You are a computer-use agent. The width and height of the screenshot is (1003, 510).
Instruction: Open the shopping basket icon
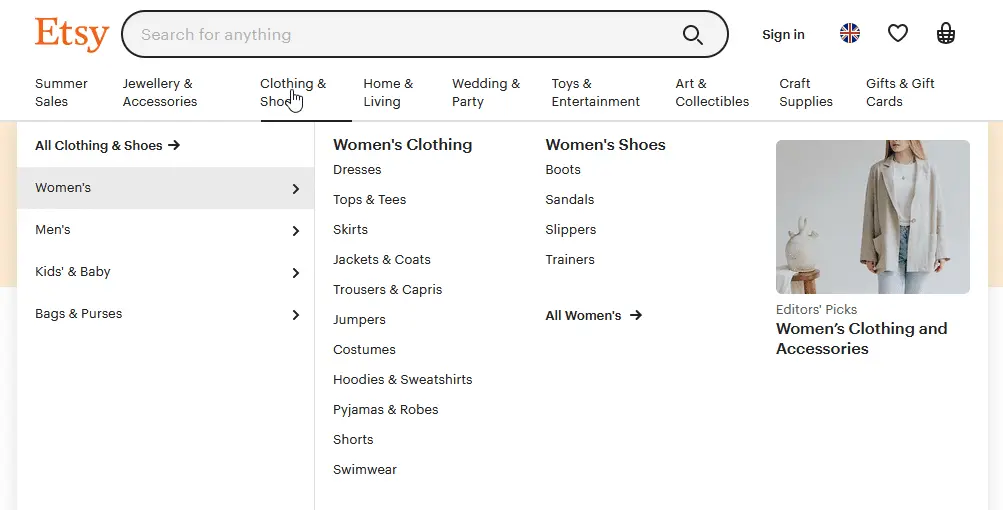946,34
